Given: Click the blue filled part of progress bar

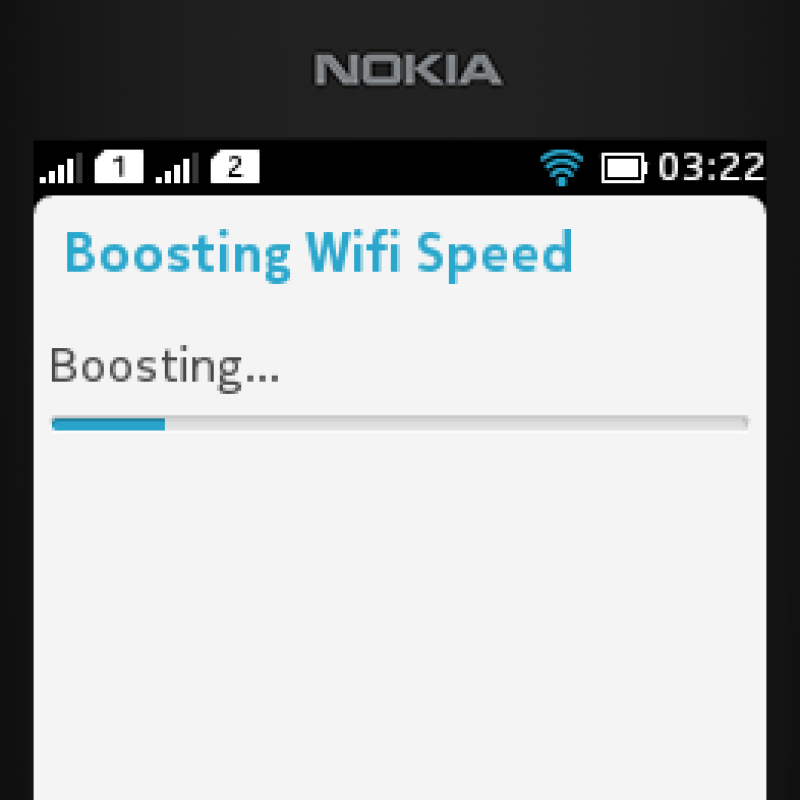Looking at the screenshot, I should (108, 424).
